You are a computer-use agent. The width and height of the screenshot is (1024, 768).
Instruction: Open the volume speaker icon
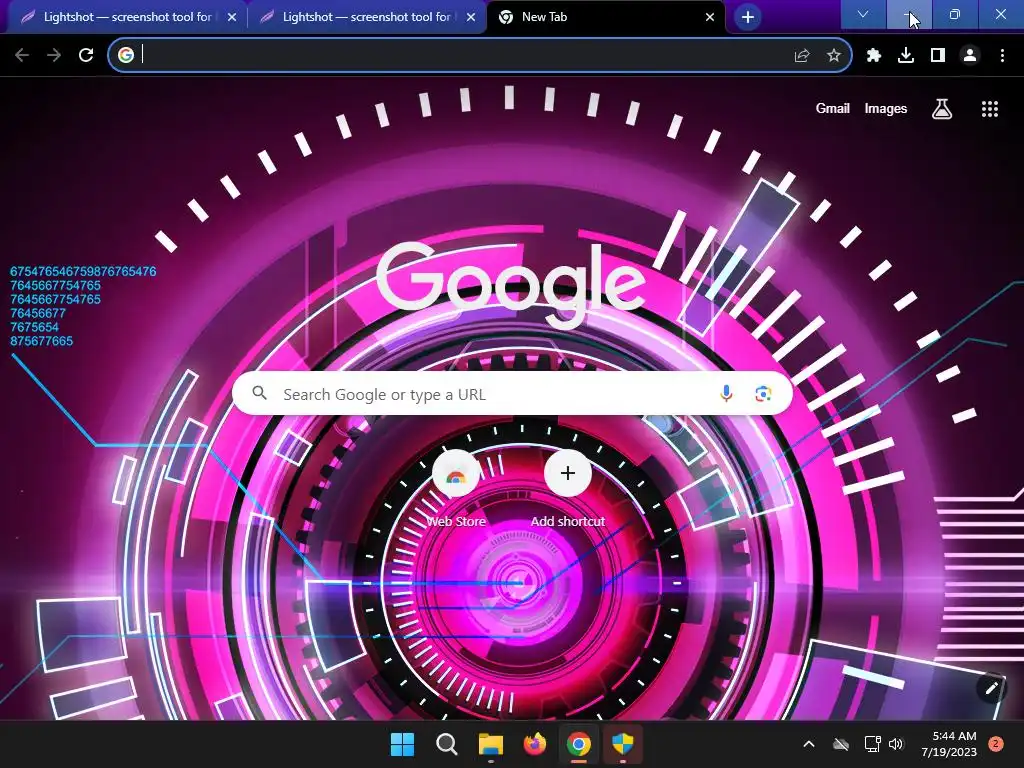click(x=896, y=744)
